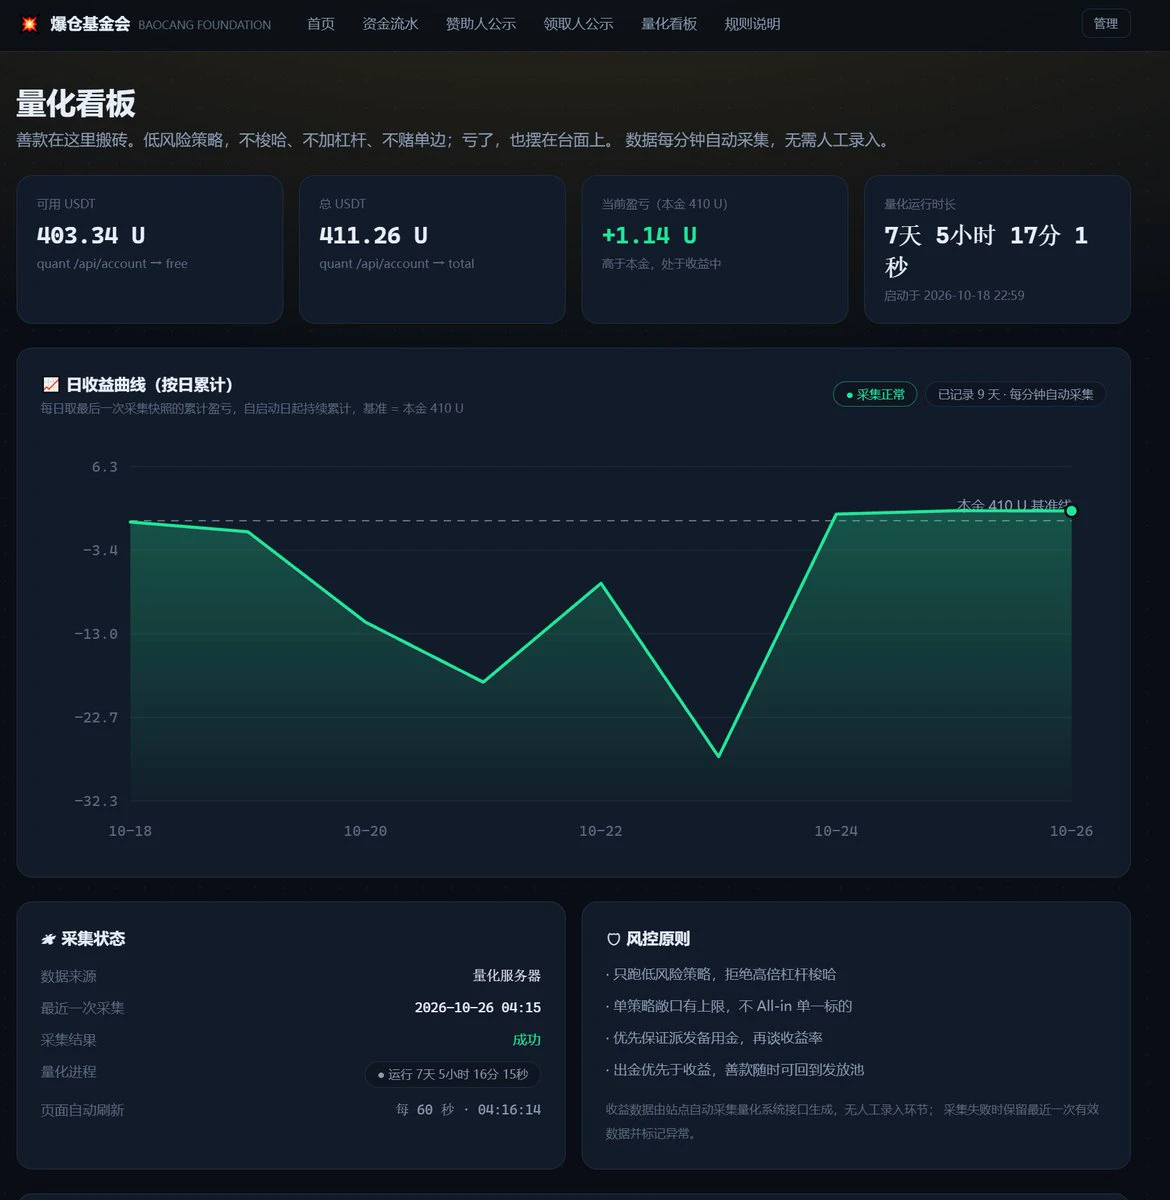Click the 高于本金，处于收益中 caption
Viewport: 1170px width, 1200px height.
pos(661,264)
